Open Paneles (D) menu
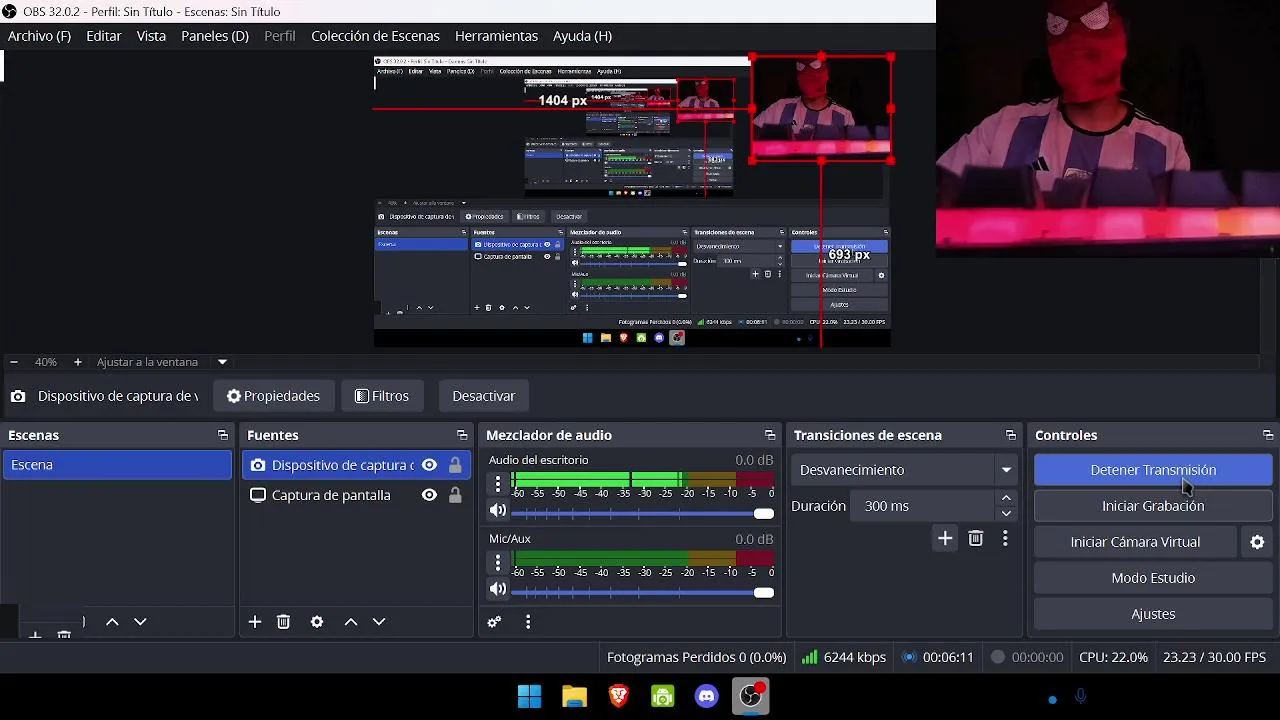 (215, 36)
